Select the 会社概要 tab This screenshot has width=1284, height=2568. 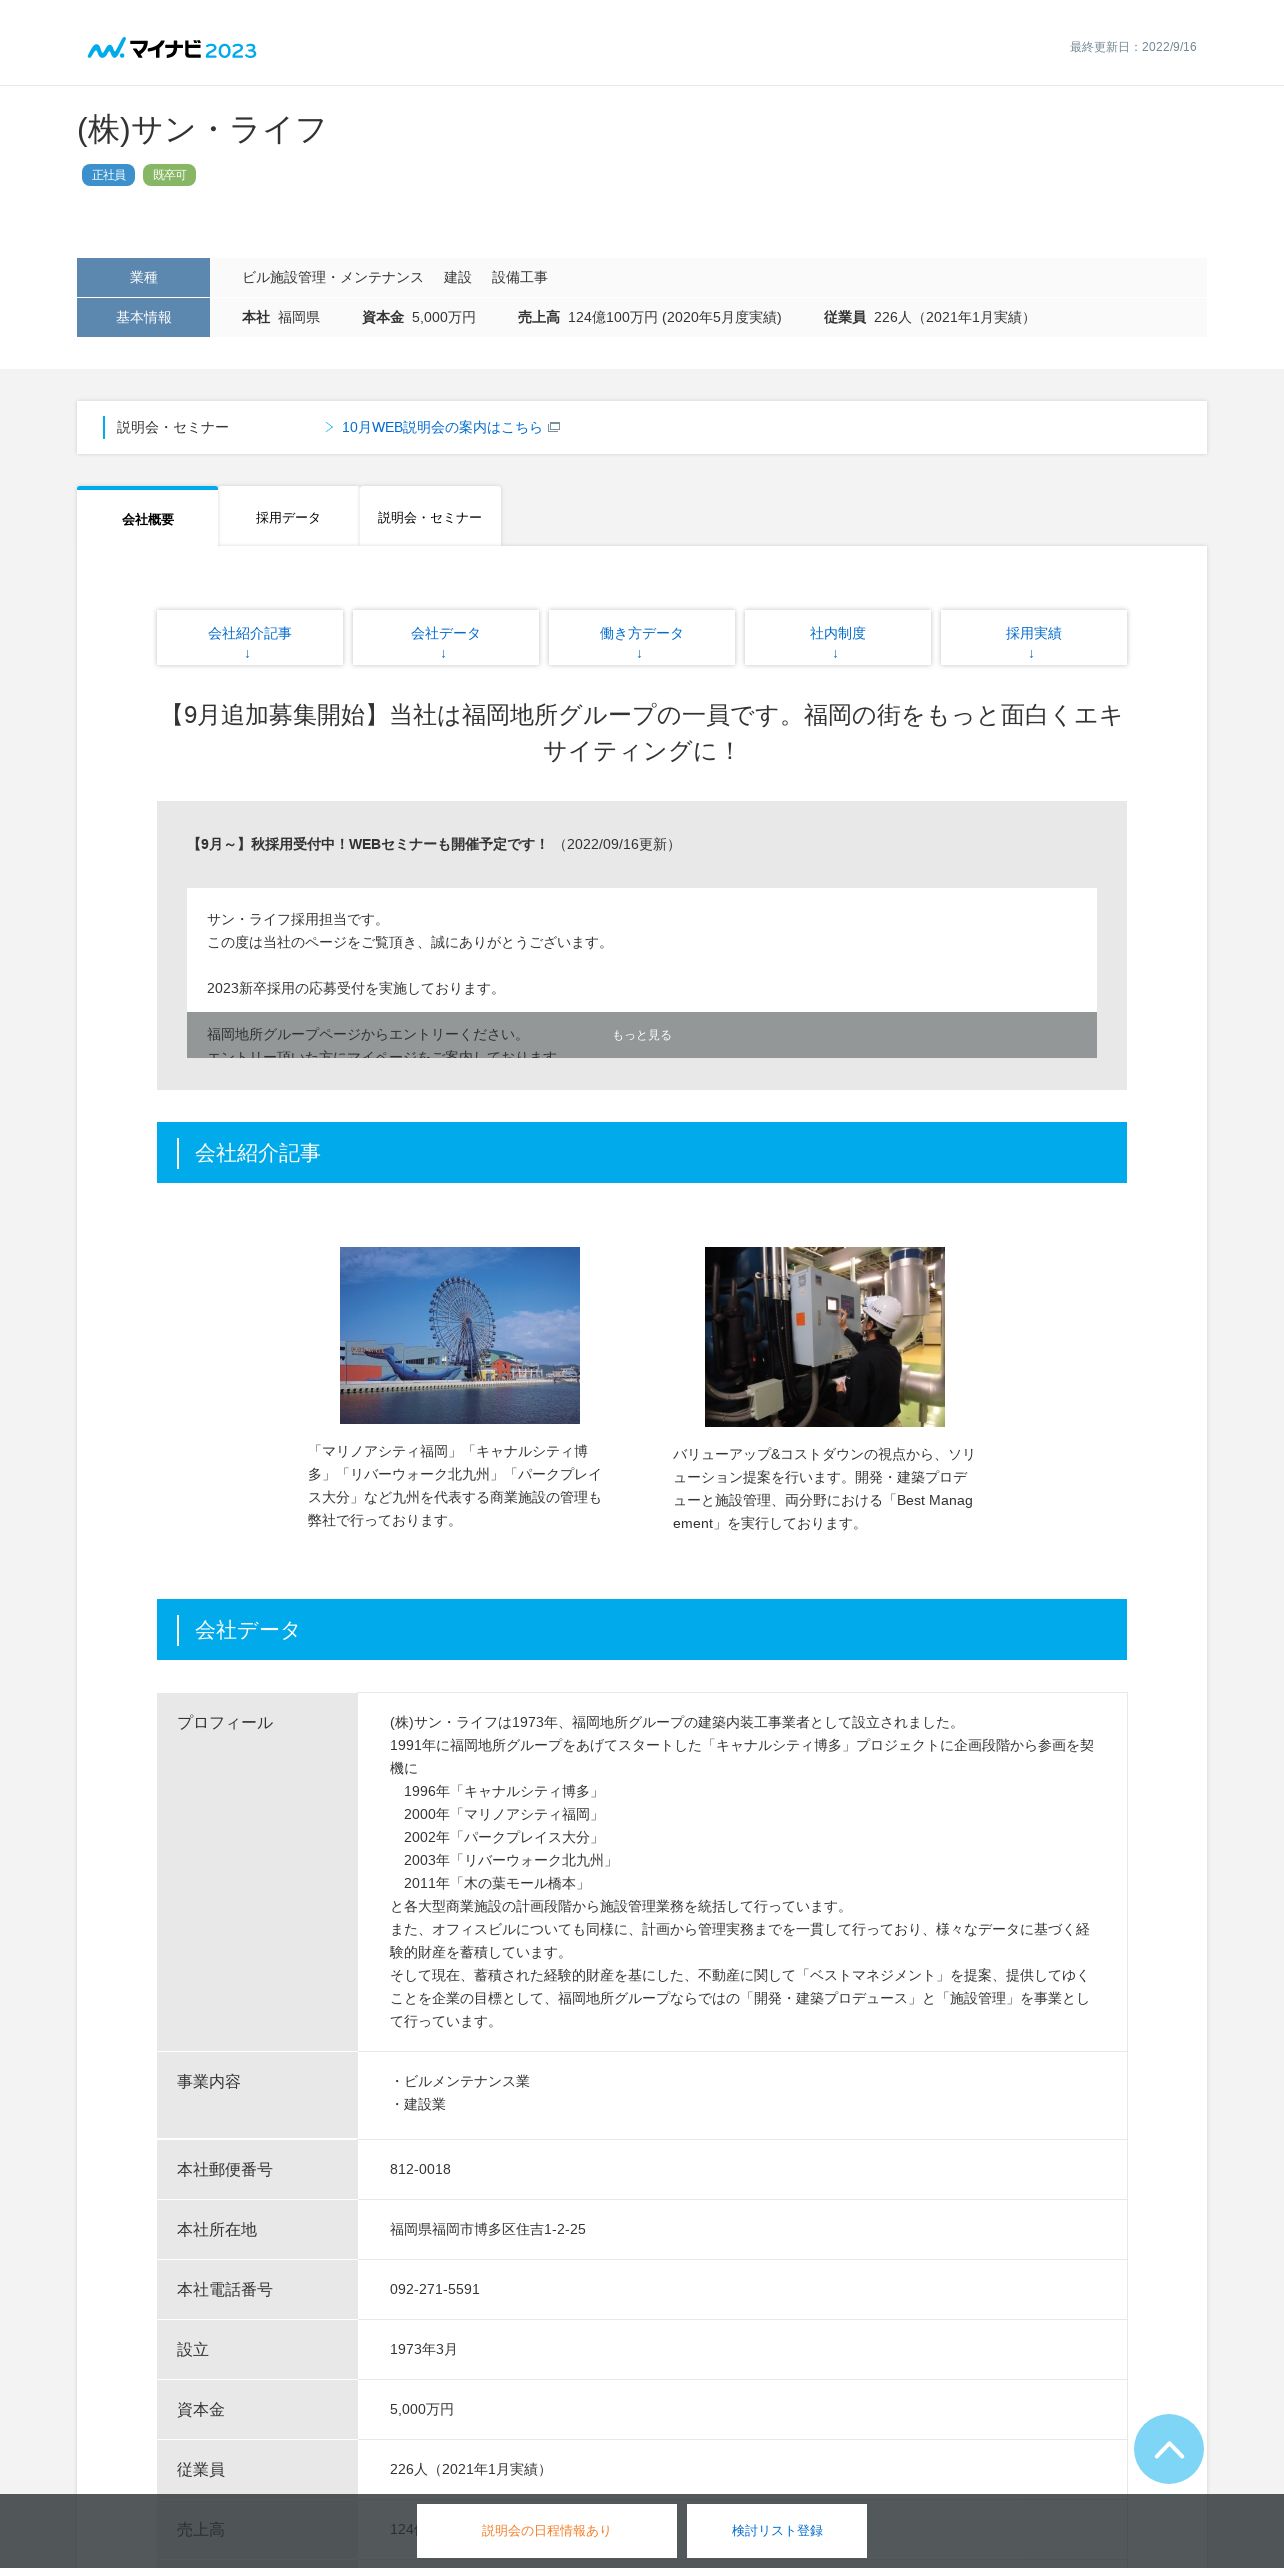(148, 517)
